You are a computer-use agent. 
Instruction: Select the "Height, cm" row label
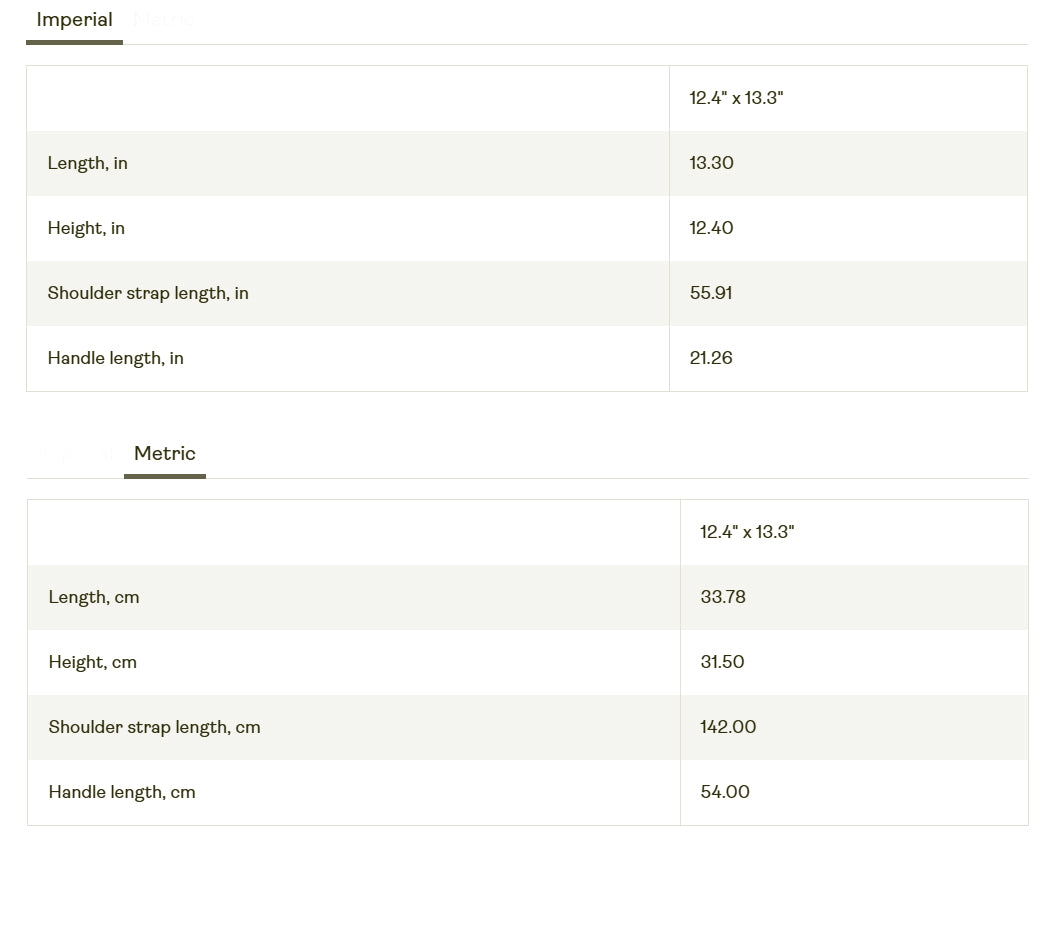click(x=93, y=662)
